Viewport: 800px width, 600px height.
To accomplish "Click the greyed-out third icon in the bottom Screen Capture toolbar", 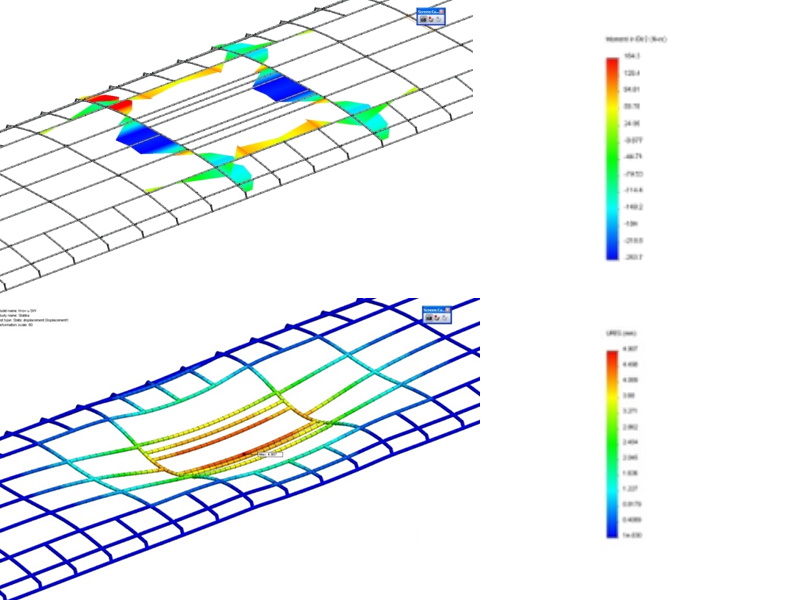I will [442, 319].
